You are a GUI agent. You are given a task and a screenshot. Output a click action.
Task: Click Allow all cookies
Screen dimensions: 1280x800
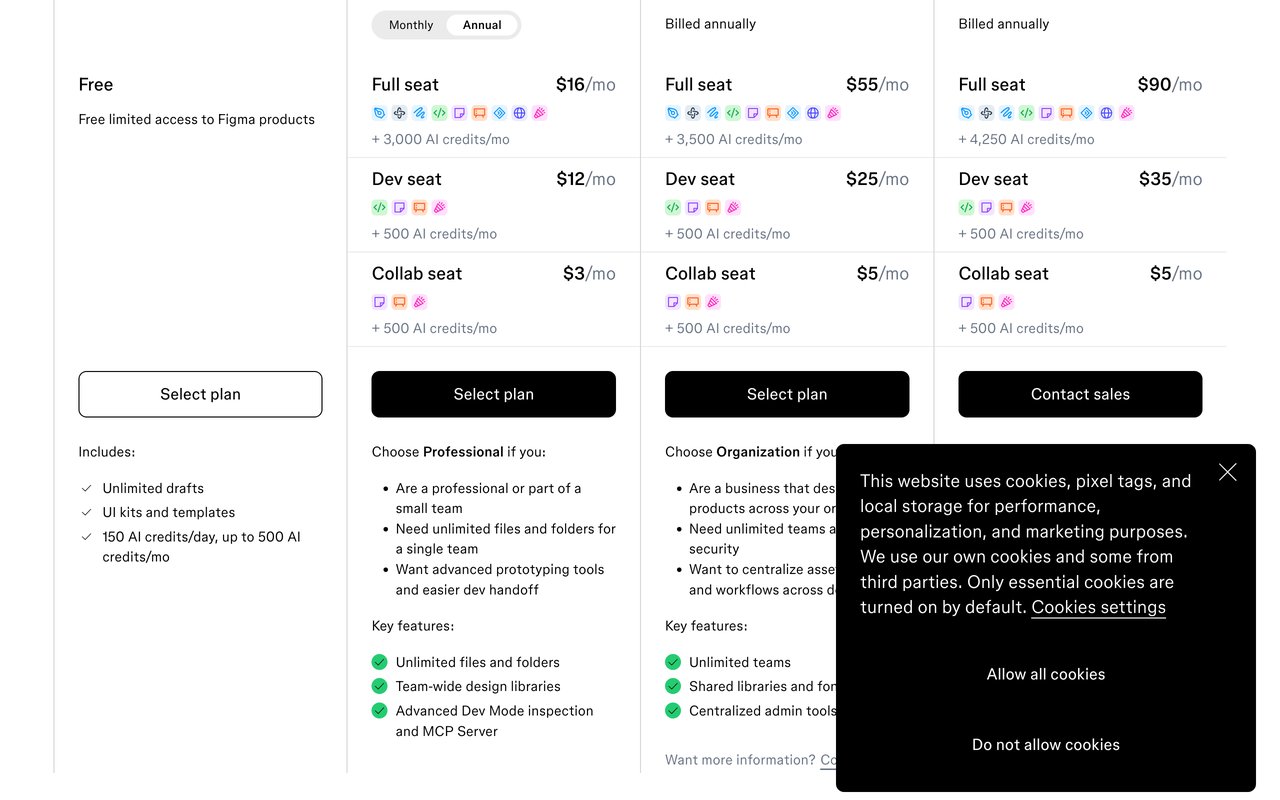(x=1046, y=674)
